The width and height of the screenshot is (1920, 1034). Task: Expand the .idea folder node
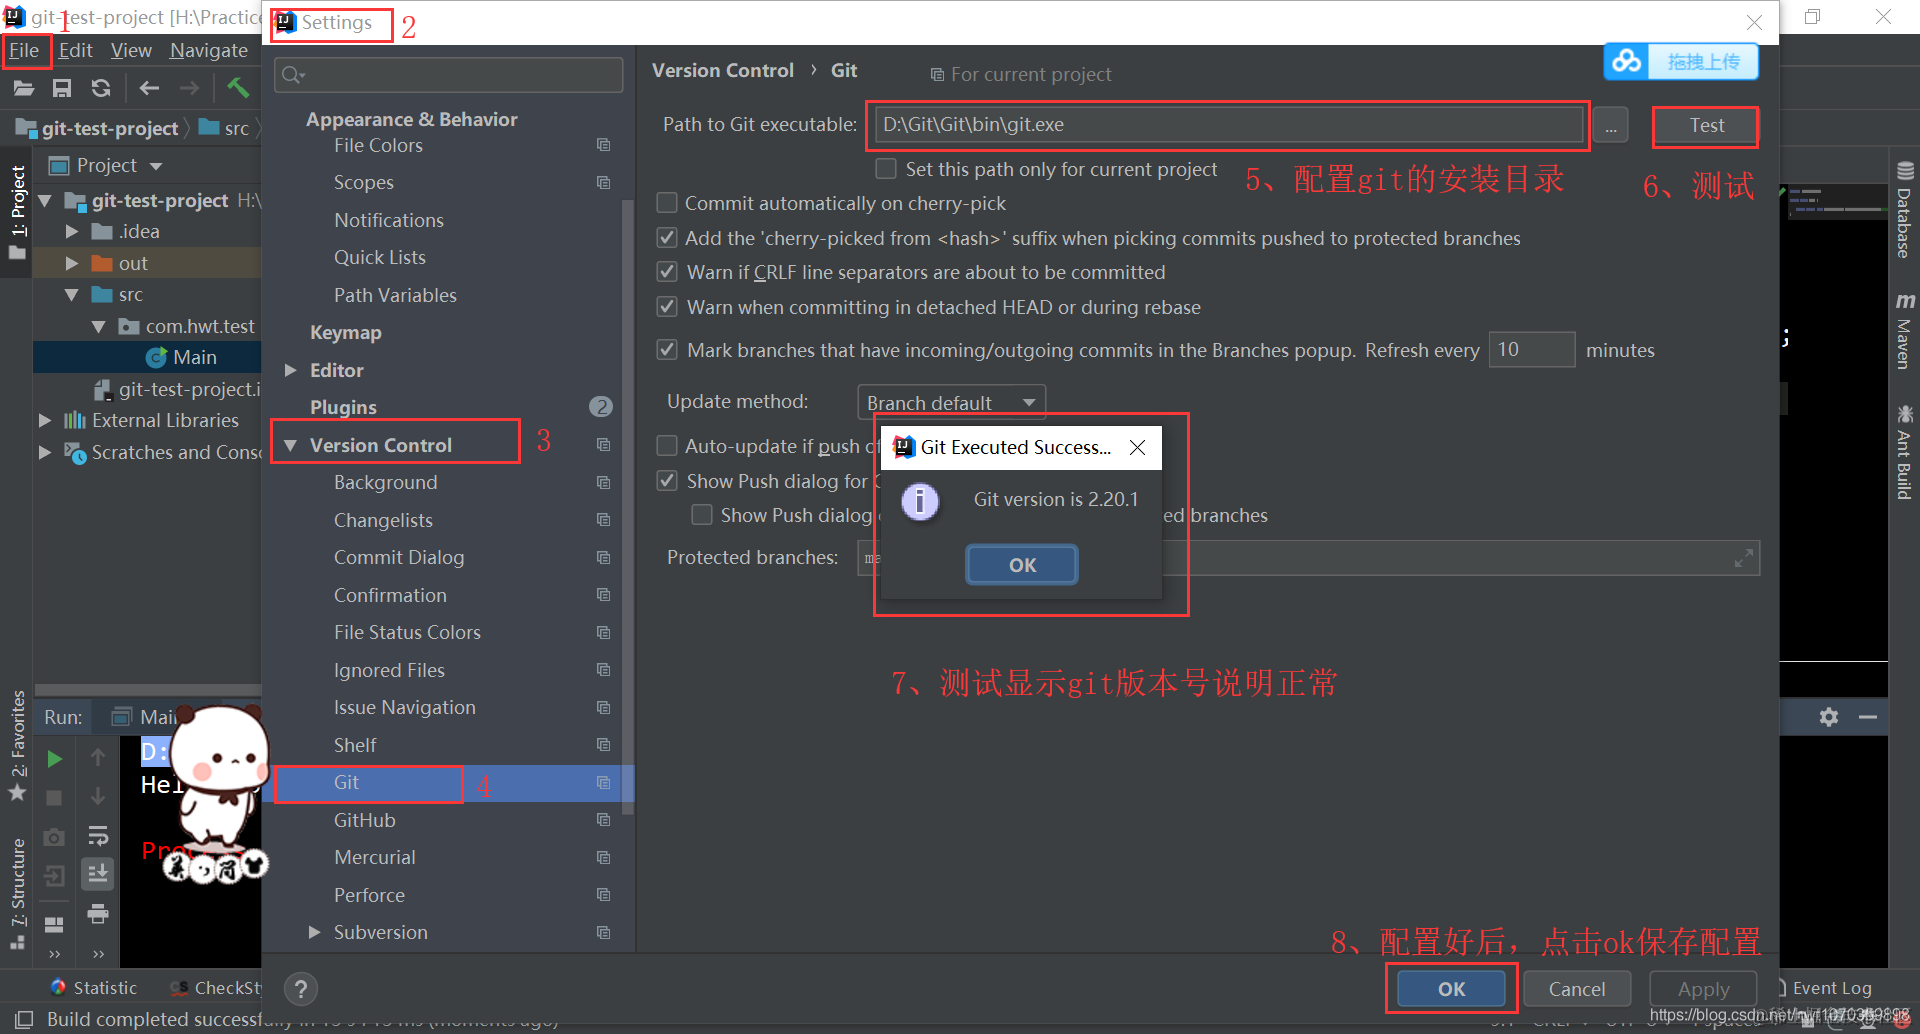coord(72,231)
